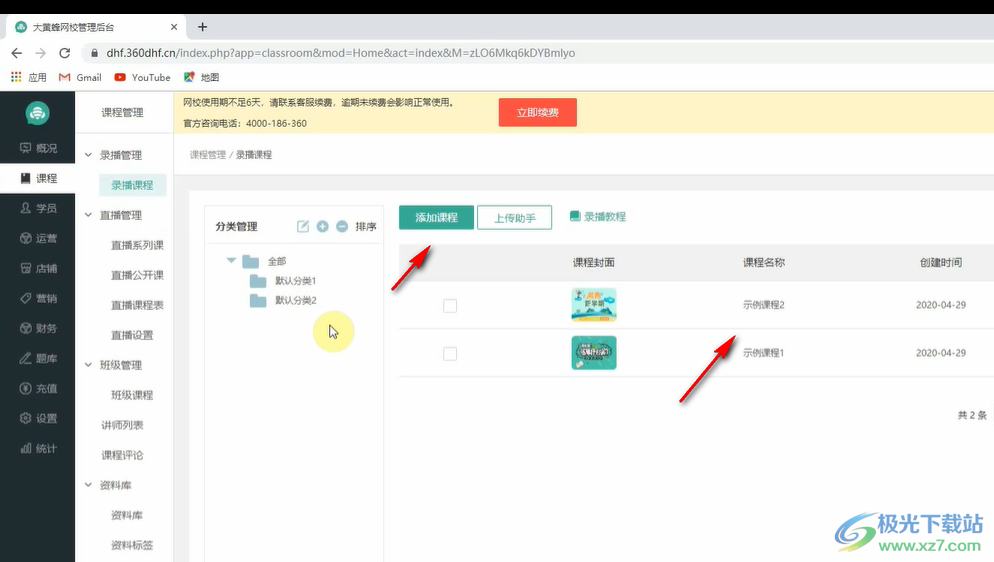Click the 立即续费 renew button
The image size is (994, 562).
[x=538, y=112]
